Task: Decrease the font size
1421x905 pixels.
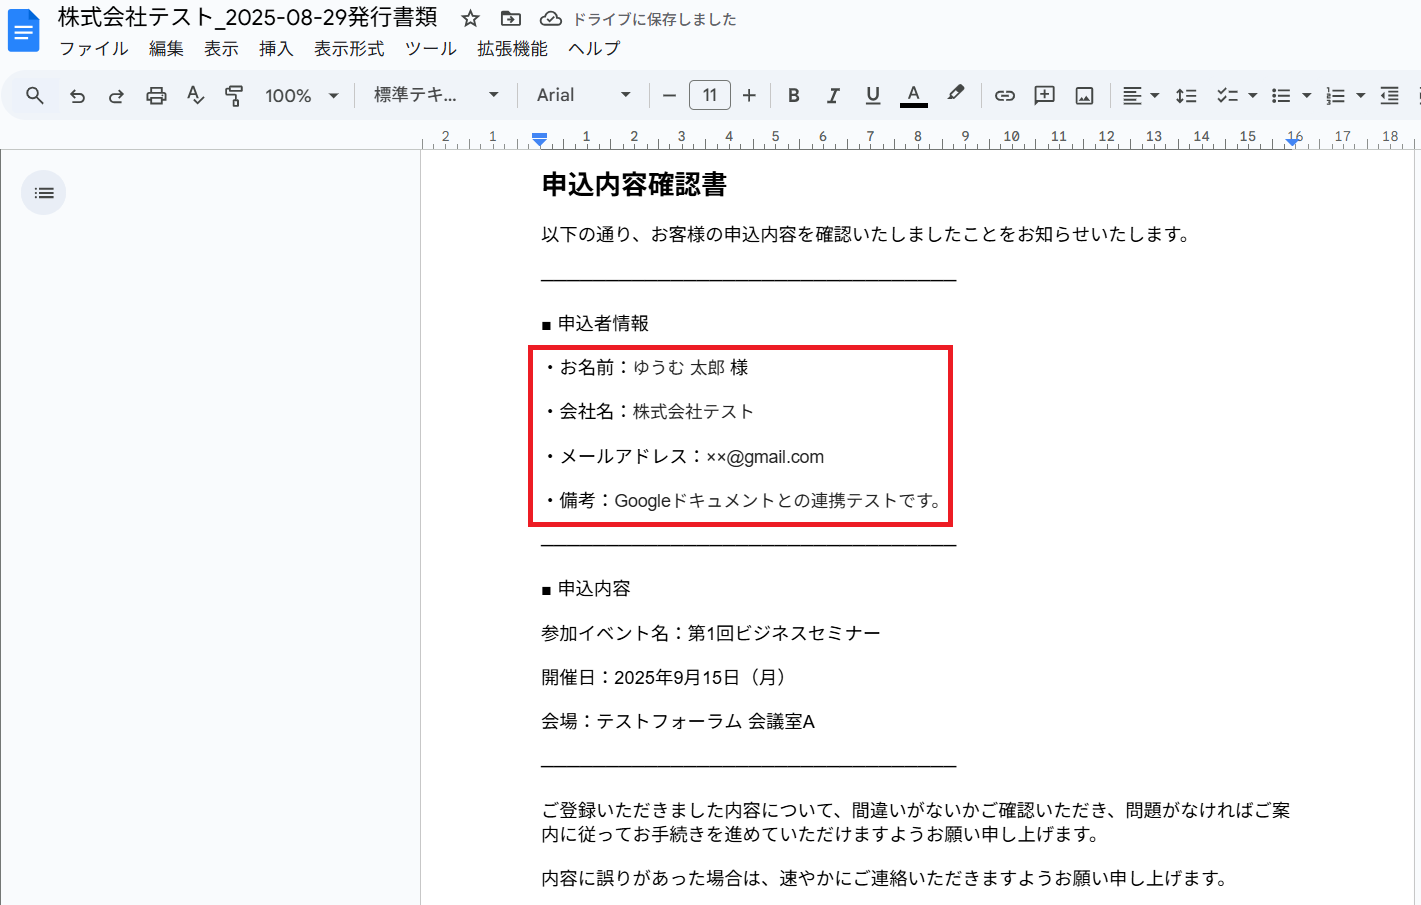Action: tap(670, 95)
